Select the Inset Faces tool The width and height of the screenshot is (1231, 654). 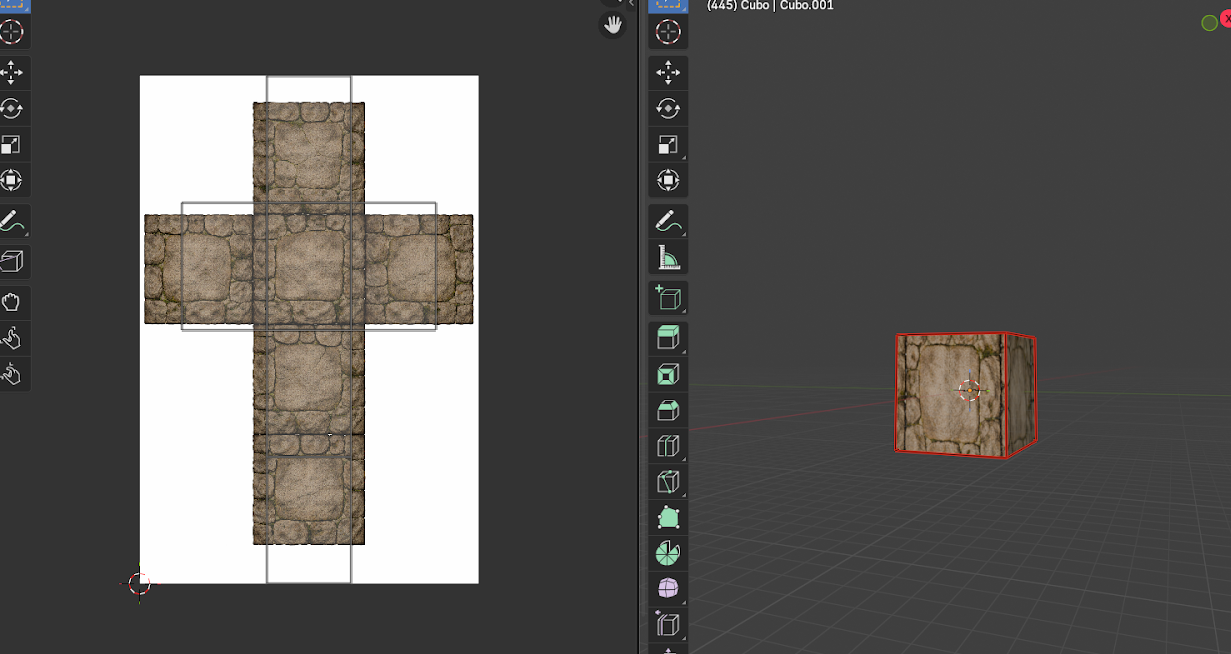click(x=668, y=375)
